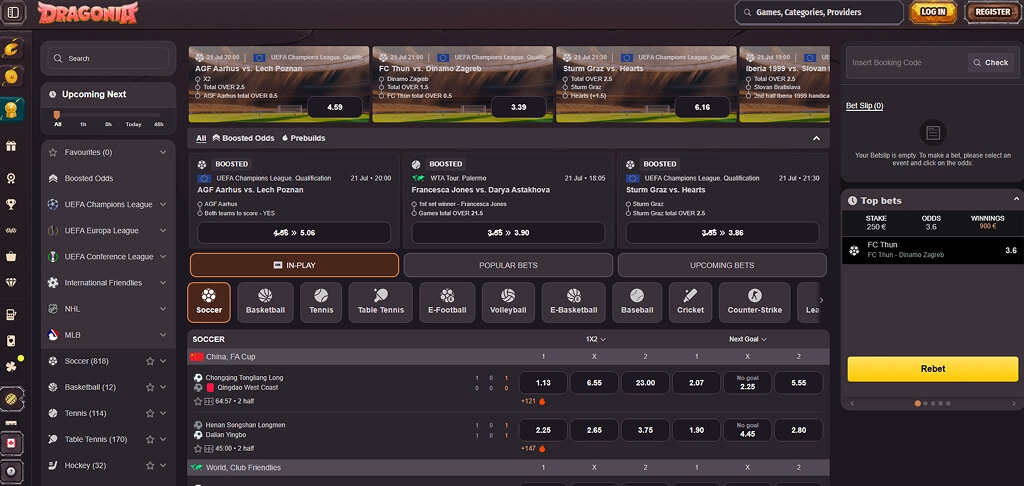Add AGF Aarhus boosted odds 5.06
1024x486 pixels.
coord(294,233)
